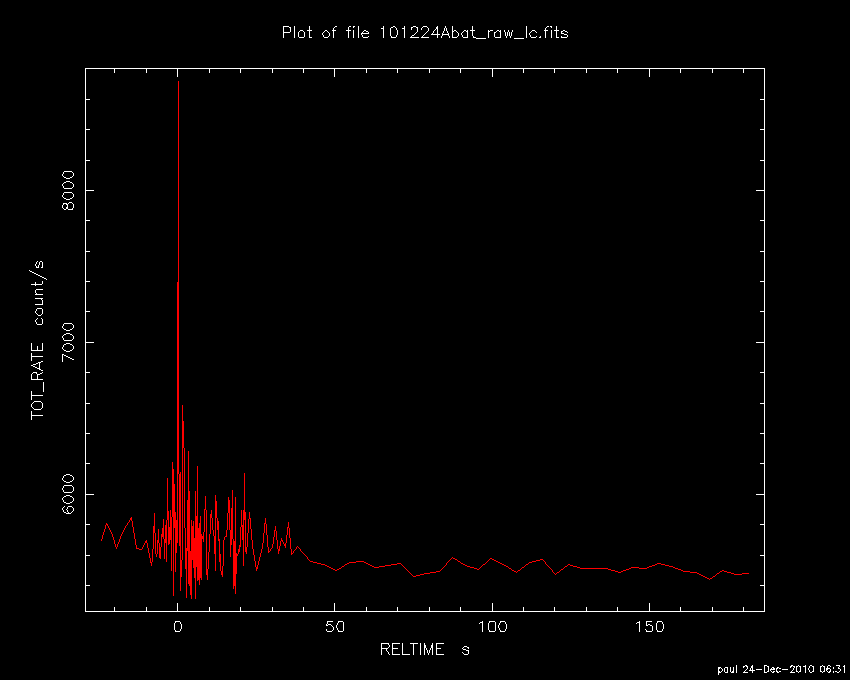This screenshot has width=850, height=680.
Task: Click the 100 x-axis tick label
Action: click(x=492, y=627)
